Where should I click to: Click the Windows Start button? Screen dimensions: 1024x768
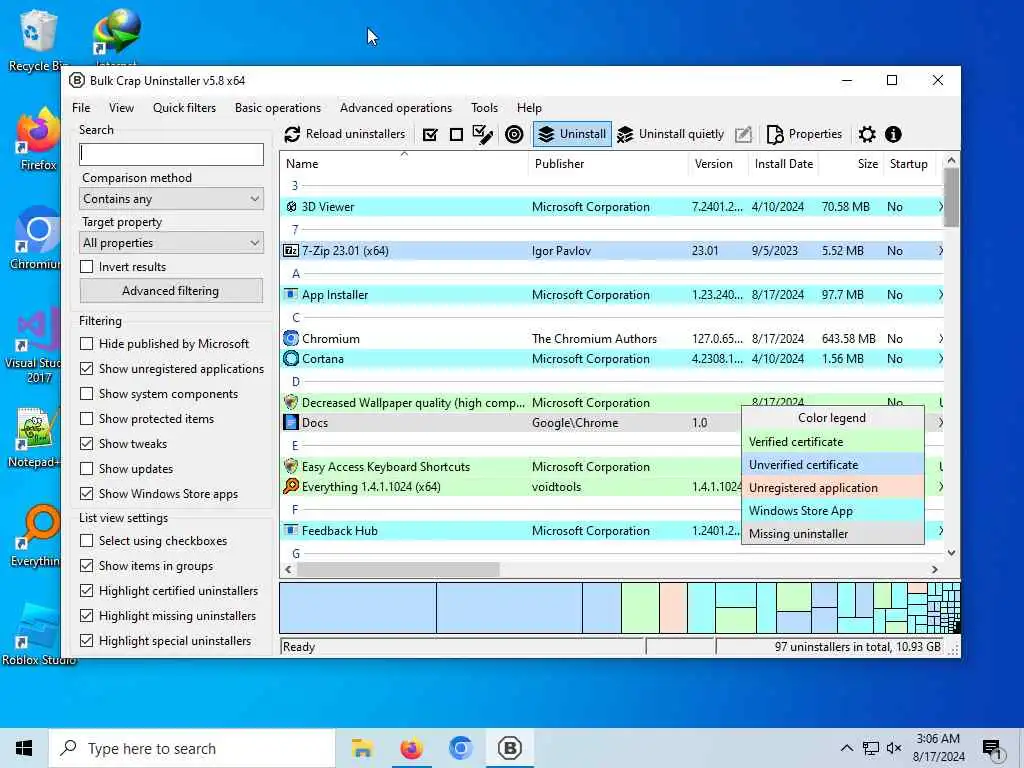coord(24,748)
